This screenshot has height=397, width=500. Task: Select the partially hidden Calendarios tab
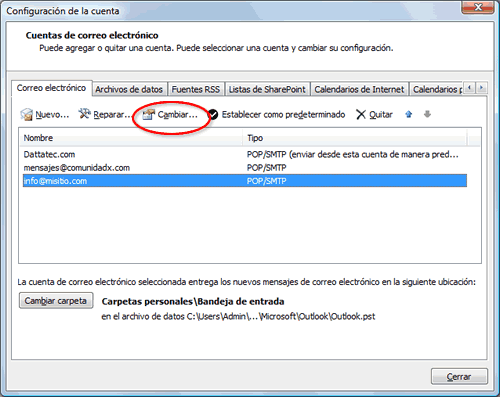(437, 89)
